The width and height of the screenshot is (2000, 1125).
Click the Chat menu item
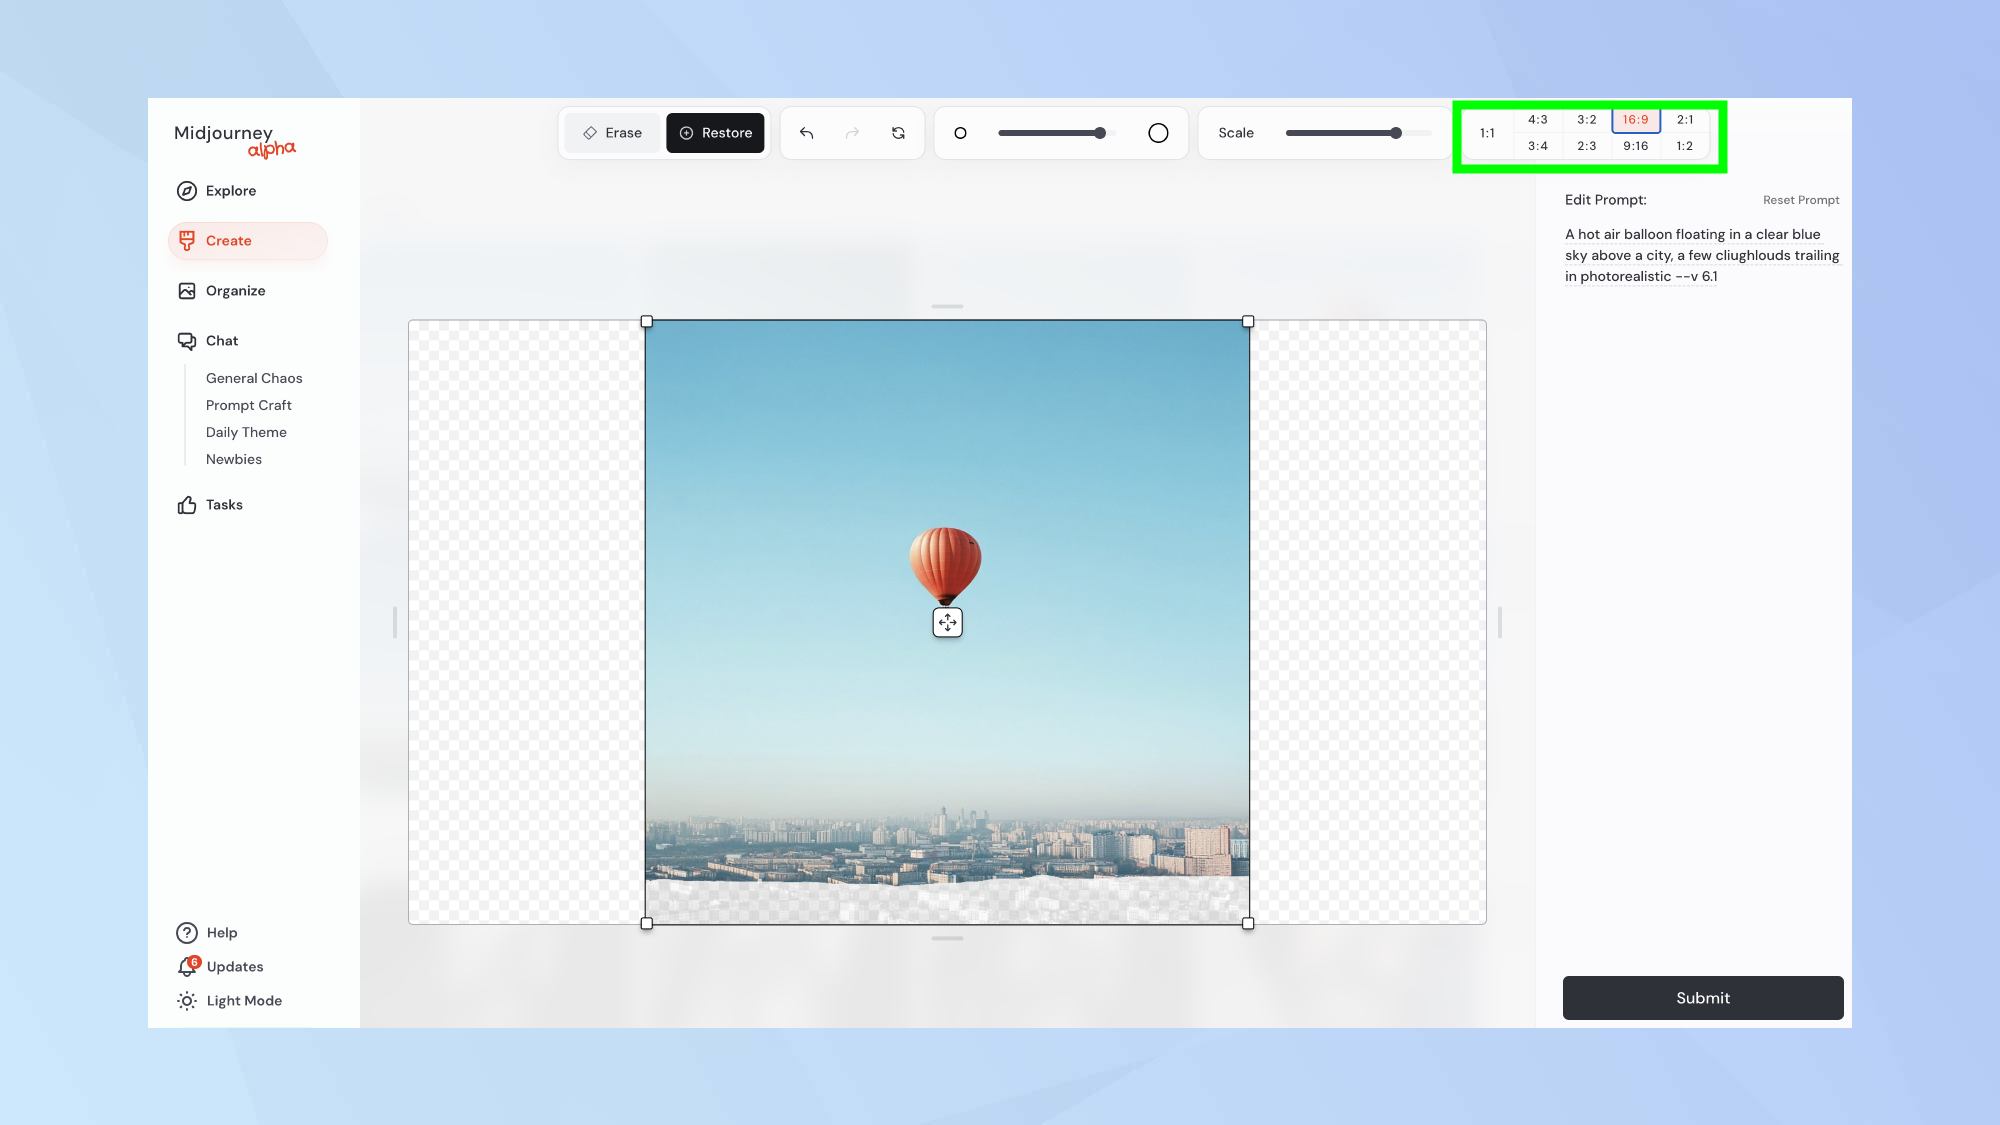[x=221, y=341]
